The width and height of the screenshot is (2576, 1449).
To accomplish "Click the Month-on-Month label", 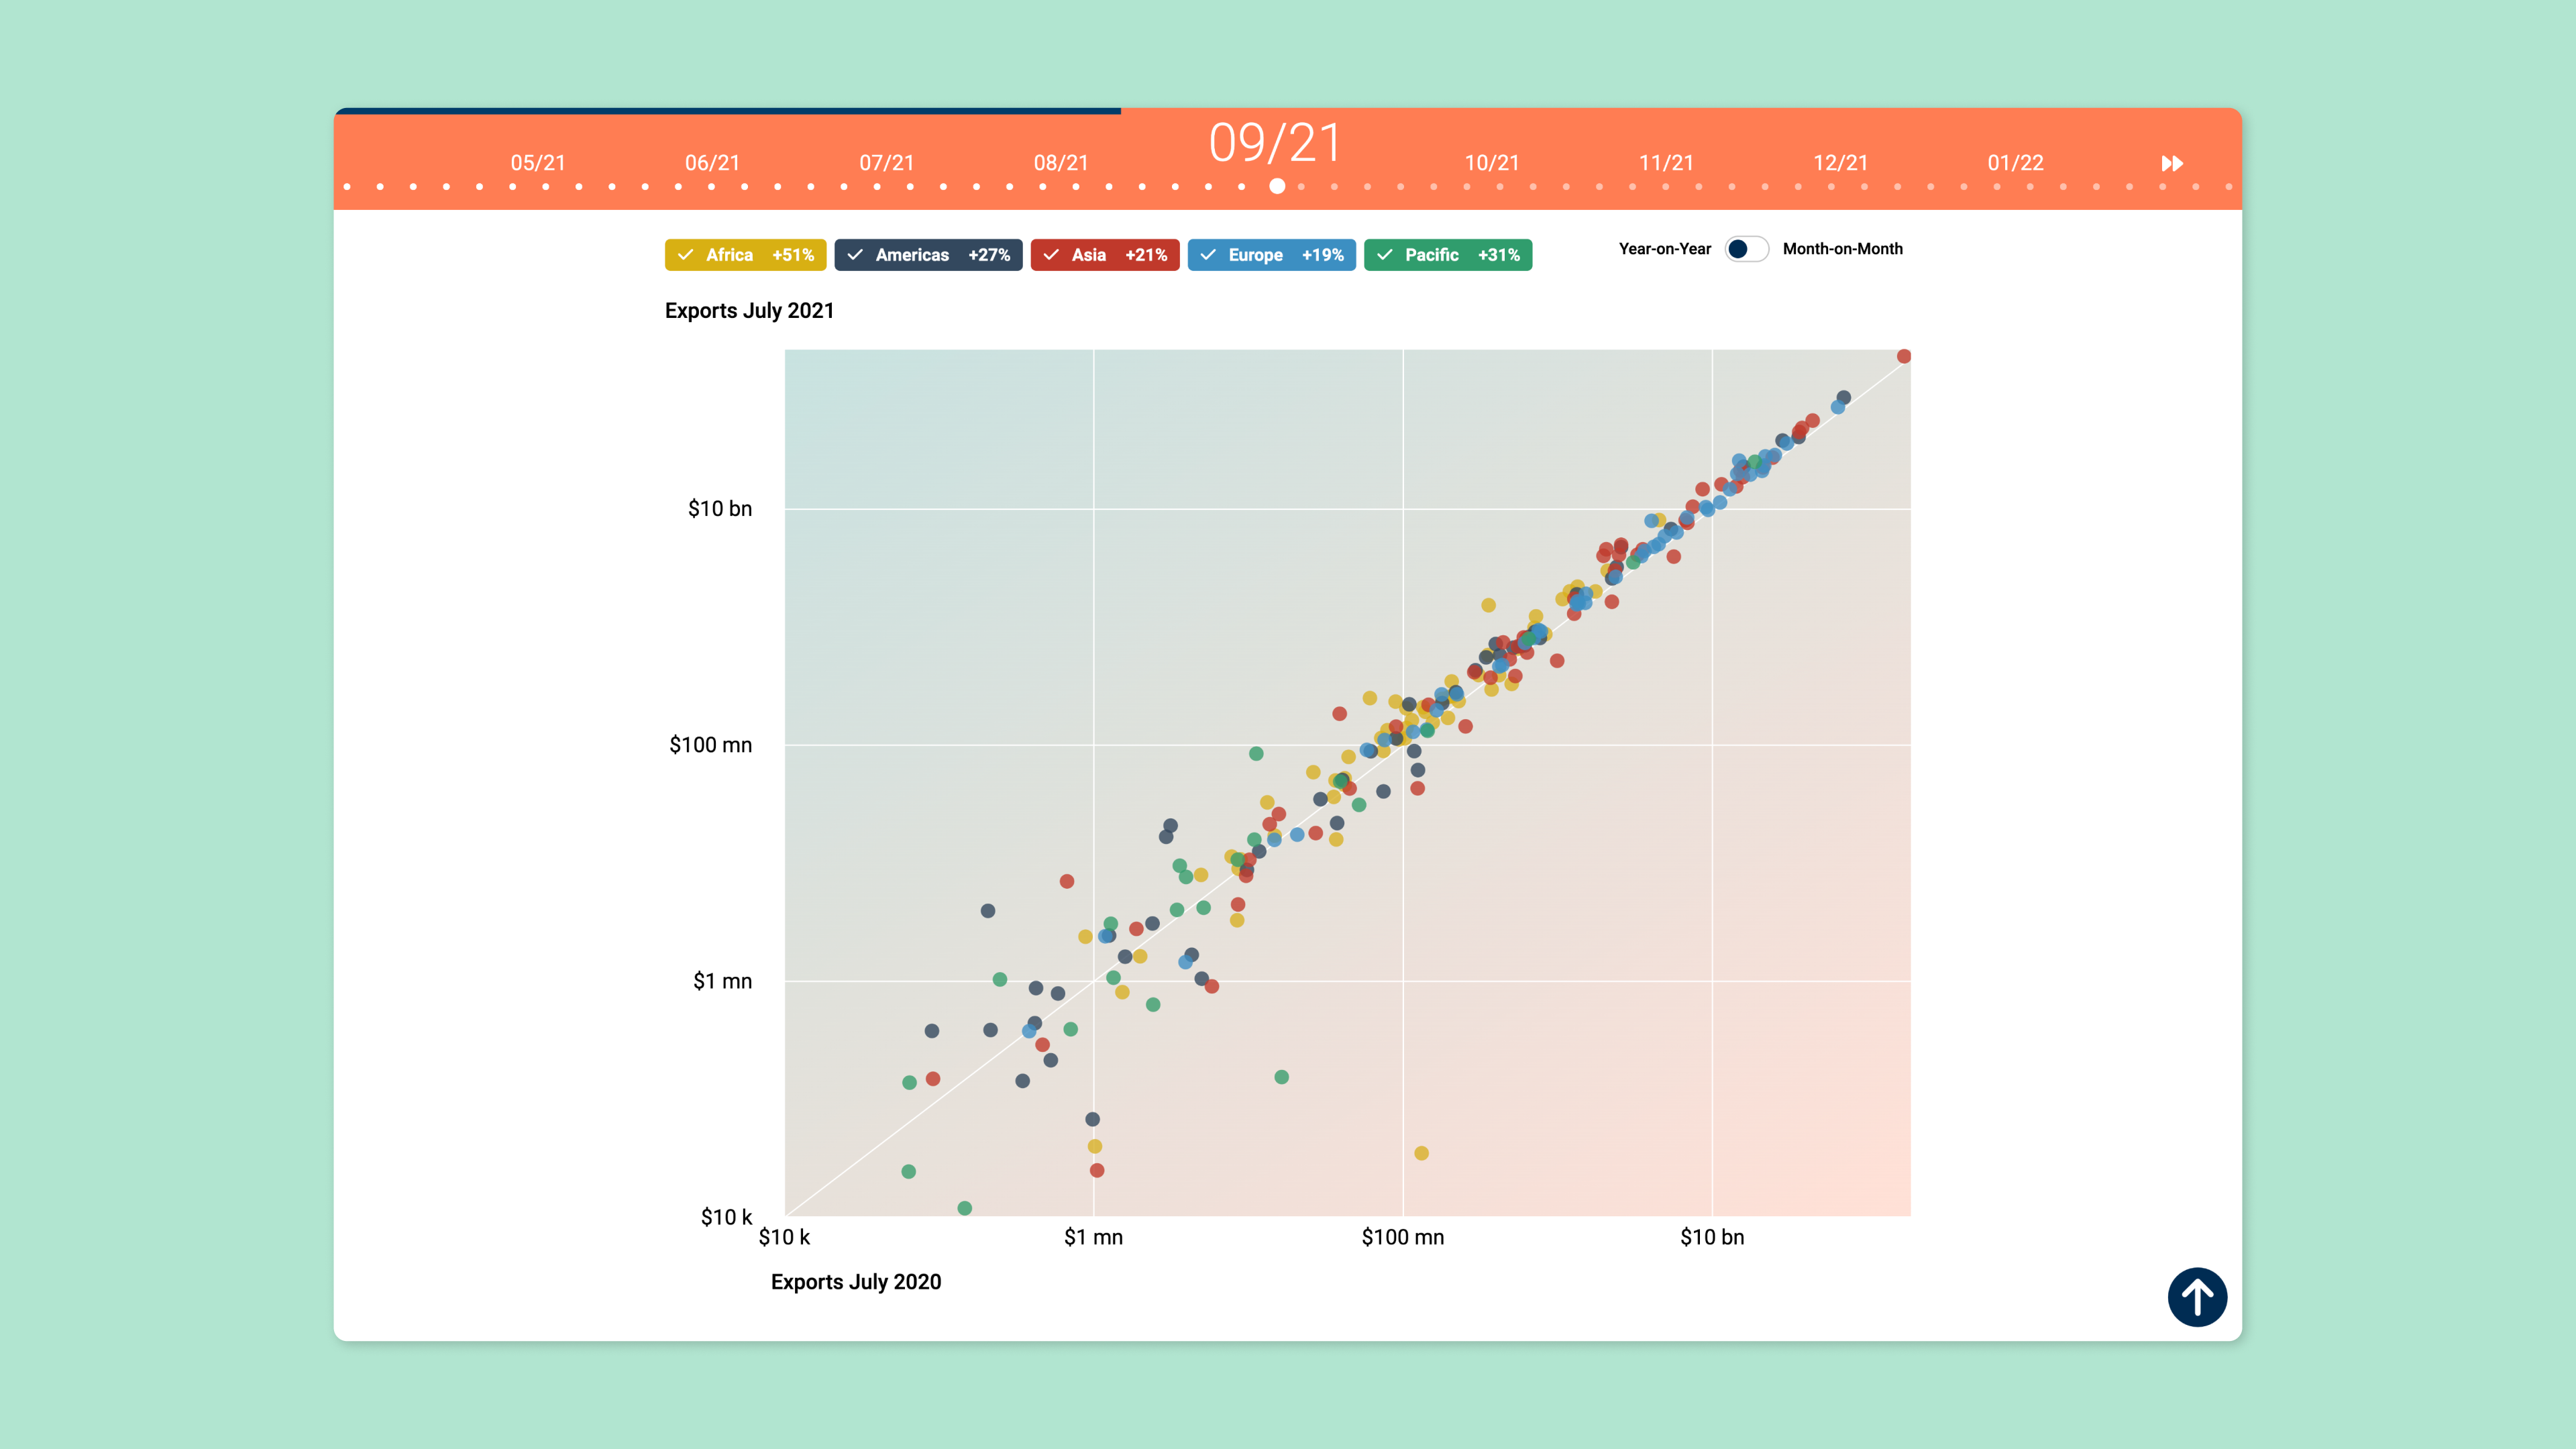I will point(1842,249).
